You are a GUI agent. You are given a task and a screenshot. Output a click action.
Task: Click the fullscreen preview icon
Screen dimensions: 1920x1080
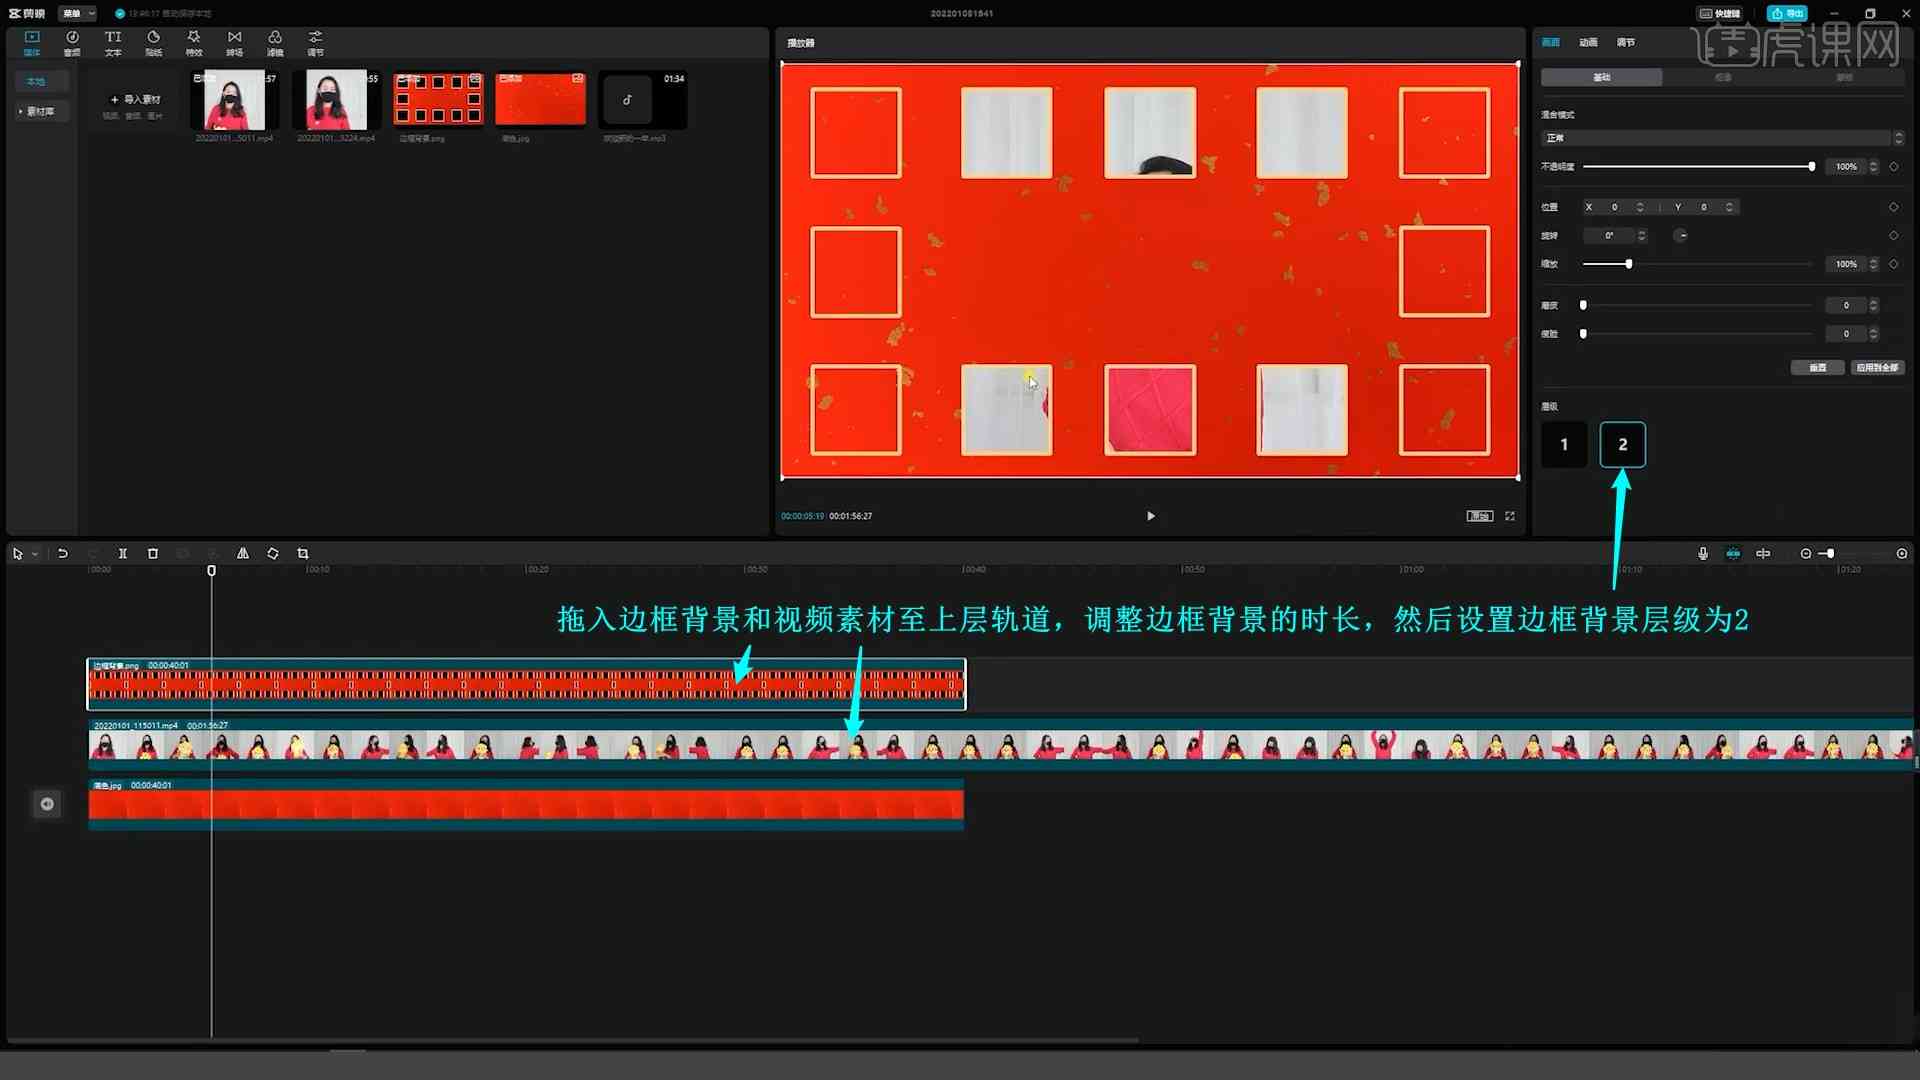[x=1510, y=516]
